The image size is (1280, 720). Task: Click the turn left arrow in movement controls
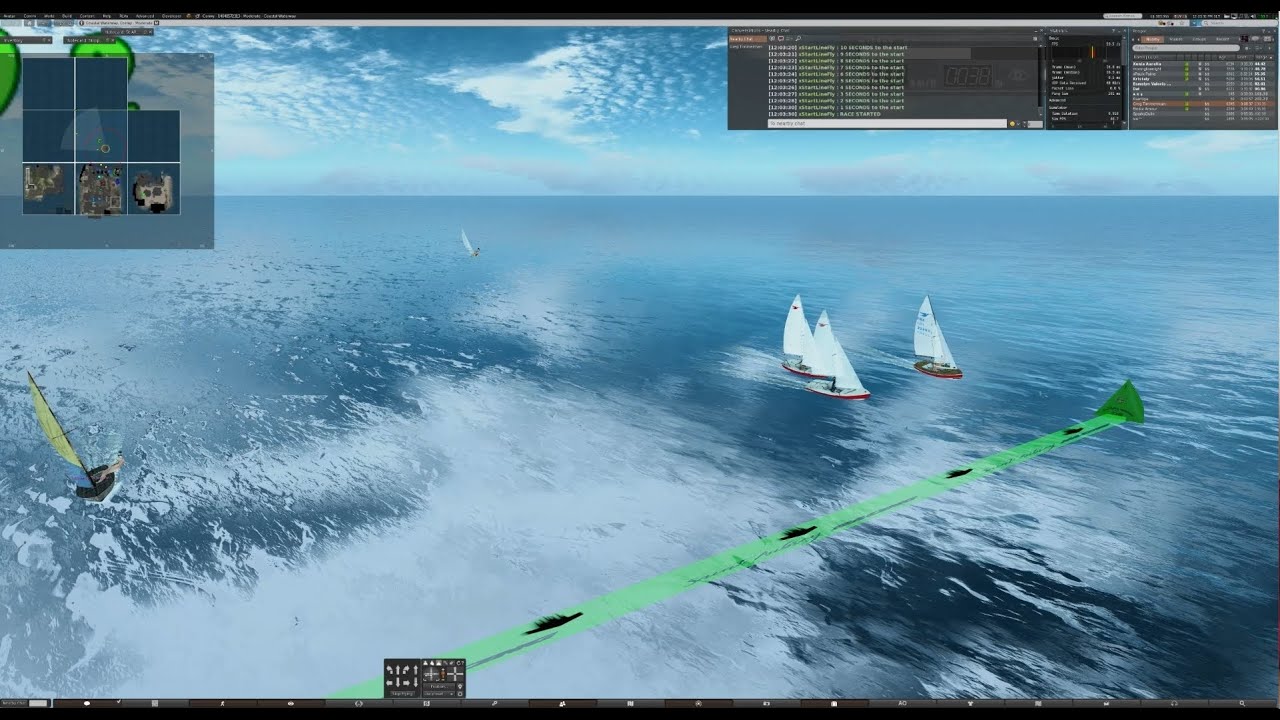(x=389, y=670)
